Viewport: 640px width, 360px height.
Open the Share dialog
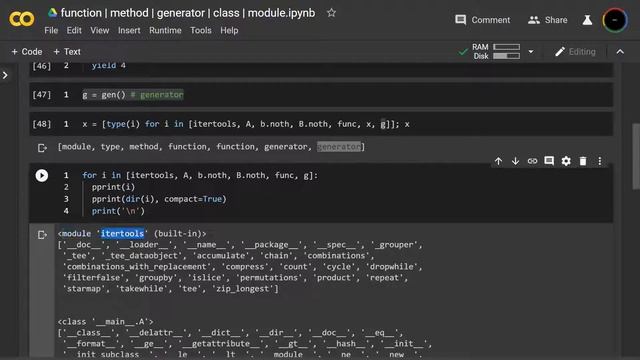tap(548, 20)
